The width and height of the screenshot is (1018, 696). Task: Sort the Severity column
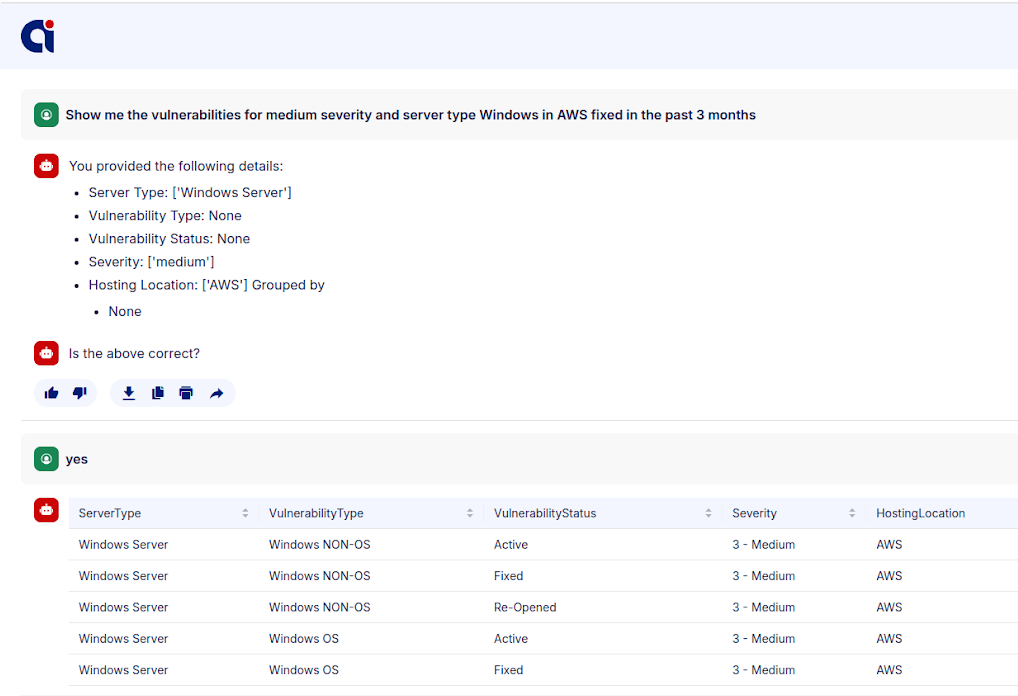click(852, 512)
